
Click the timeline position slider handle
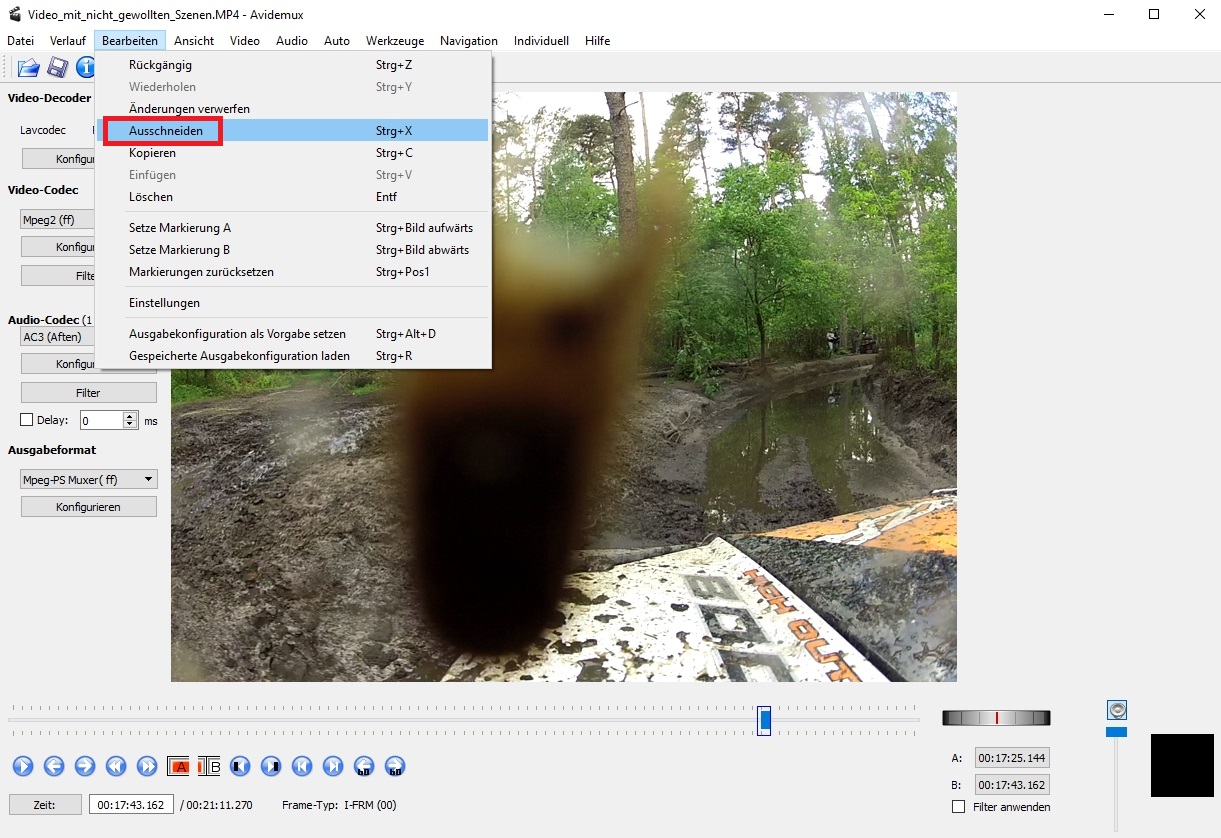coord(764,719)
